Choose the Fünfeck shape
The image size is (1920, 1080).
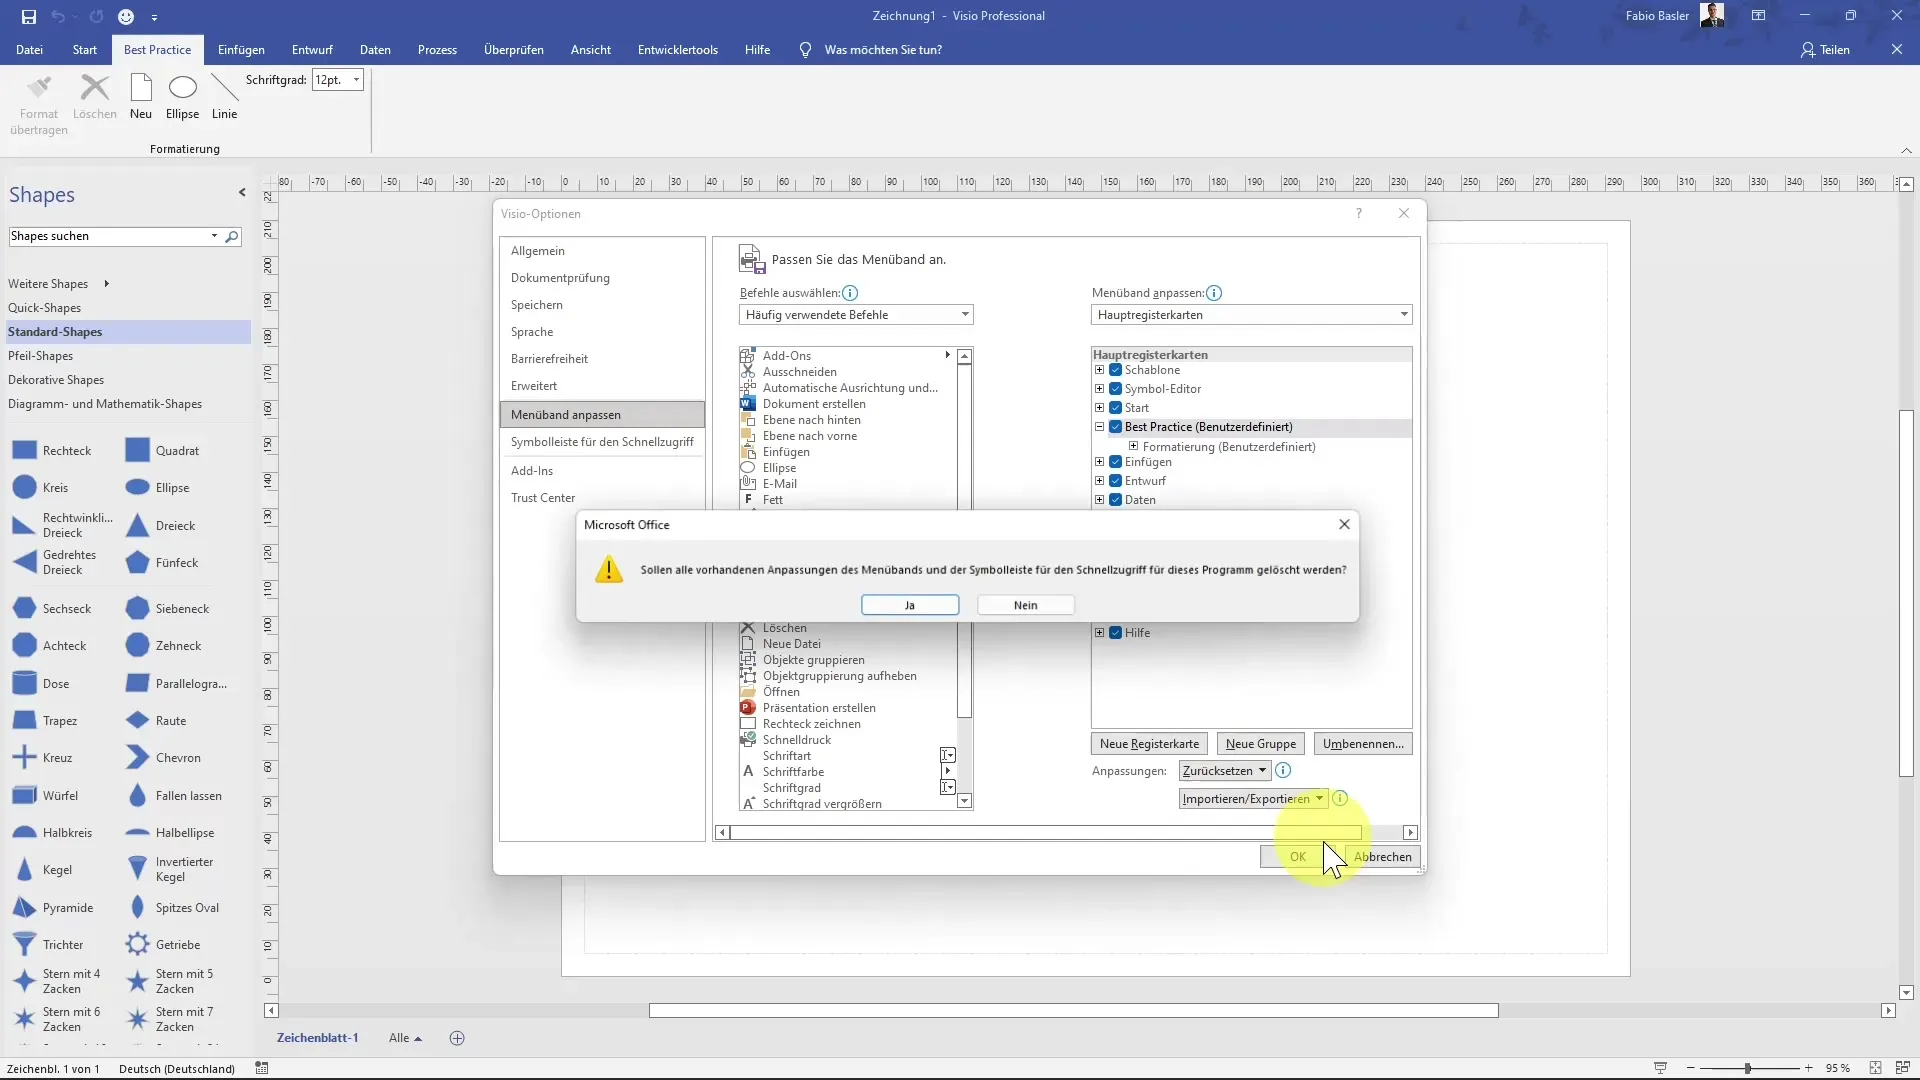point(163,563)
